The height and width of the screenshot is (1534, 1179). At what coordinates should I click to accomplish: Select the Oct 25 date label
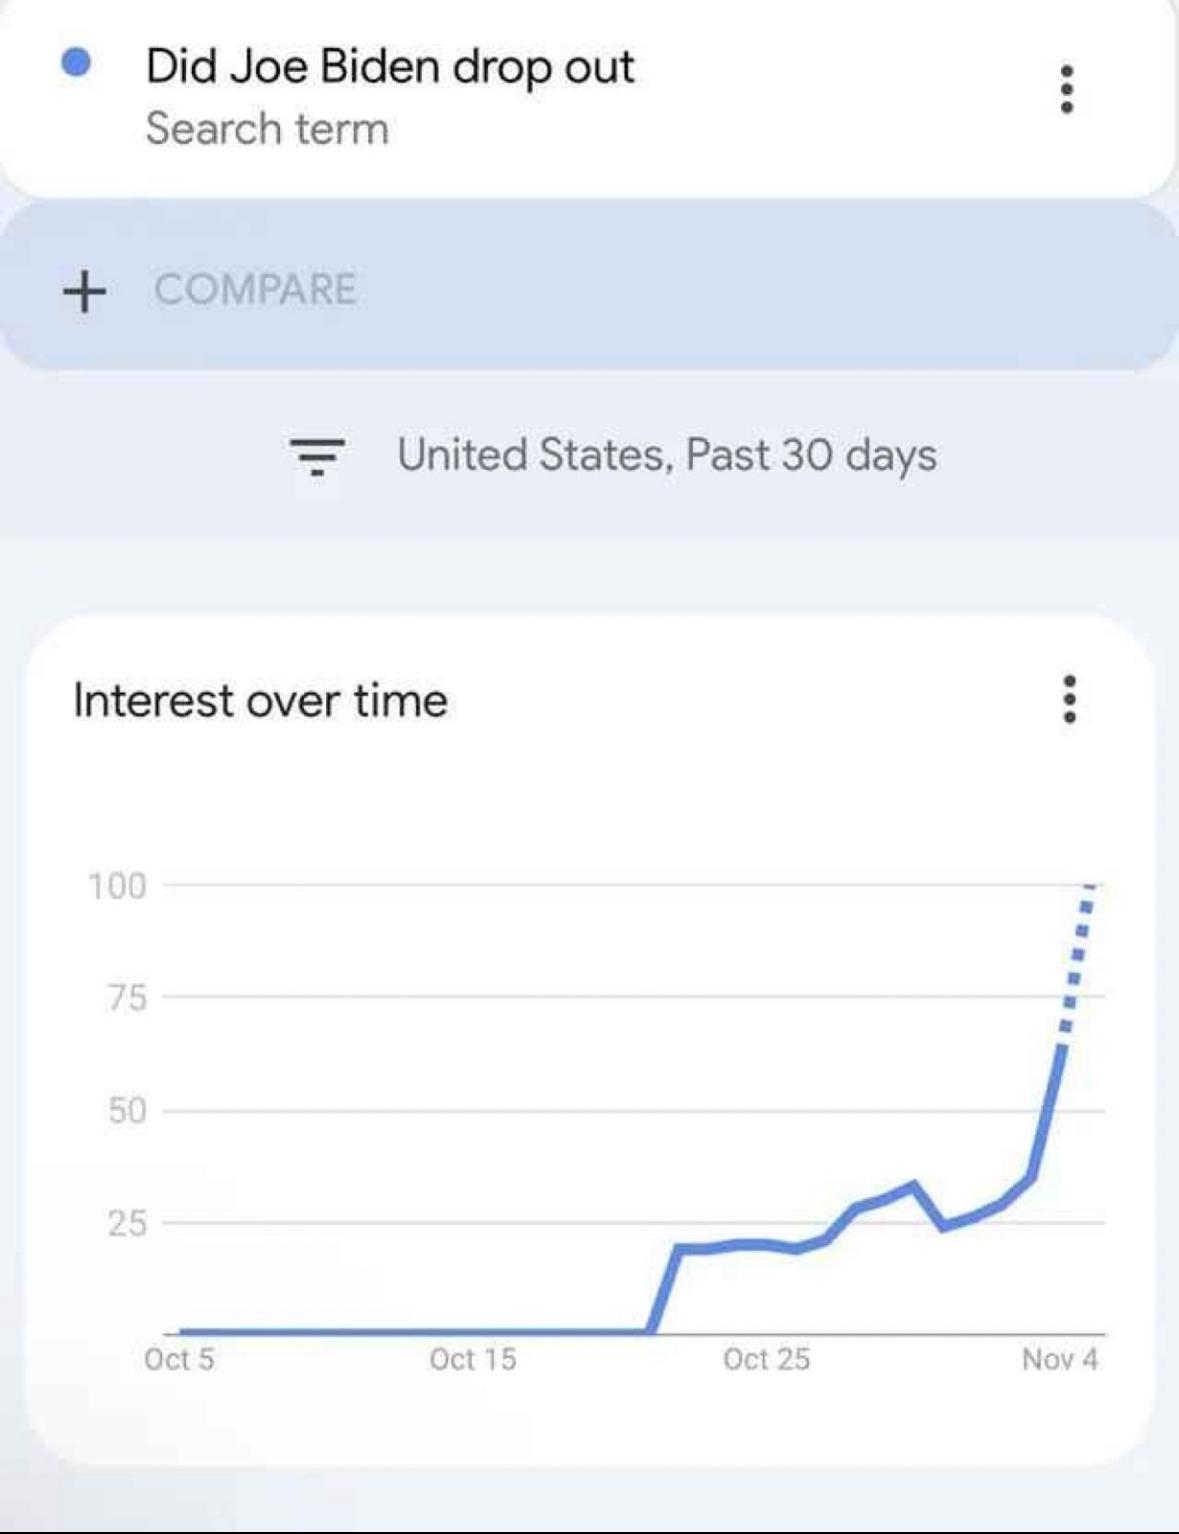point(766,1359)
